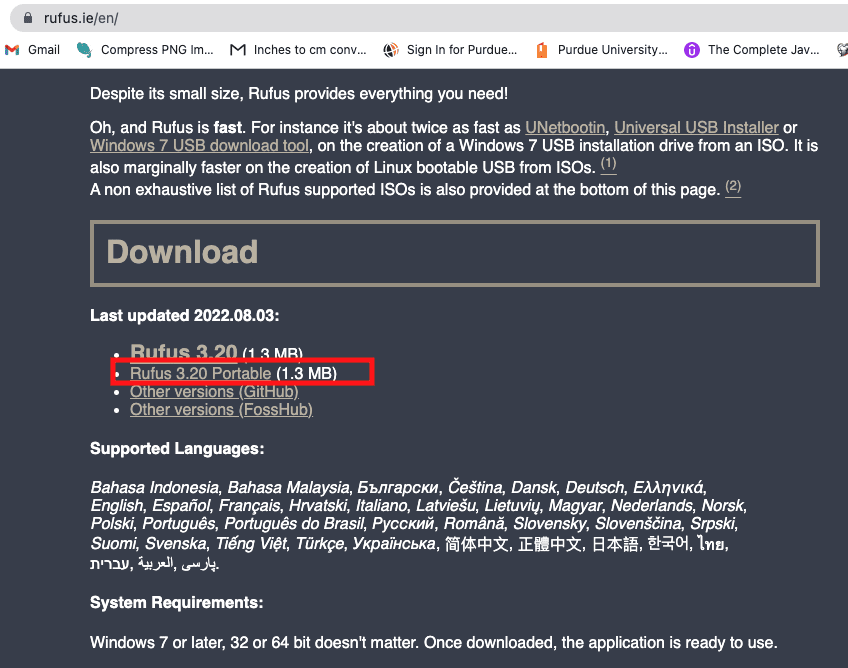Click 'Last updated 2022.08.03:' text
The image size is (848, 668).
click(x=184, y=315)
